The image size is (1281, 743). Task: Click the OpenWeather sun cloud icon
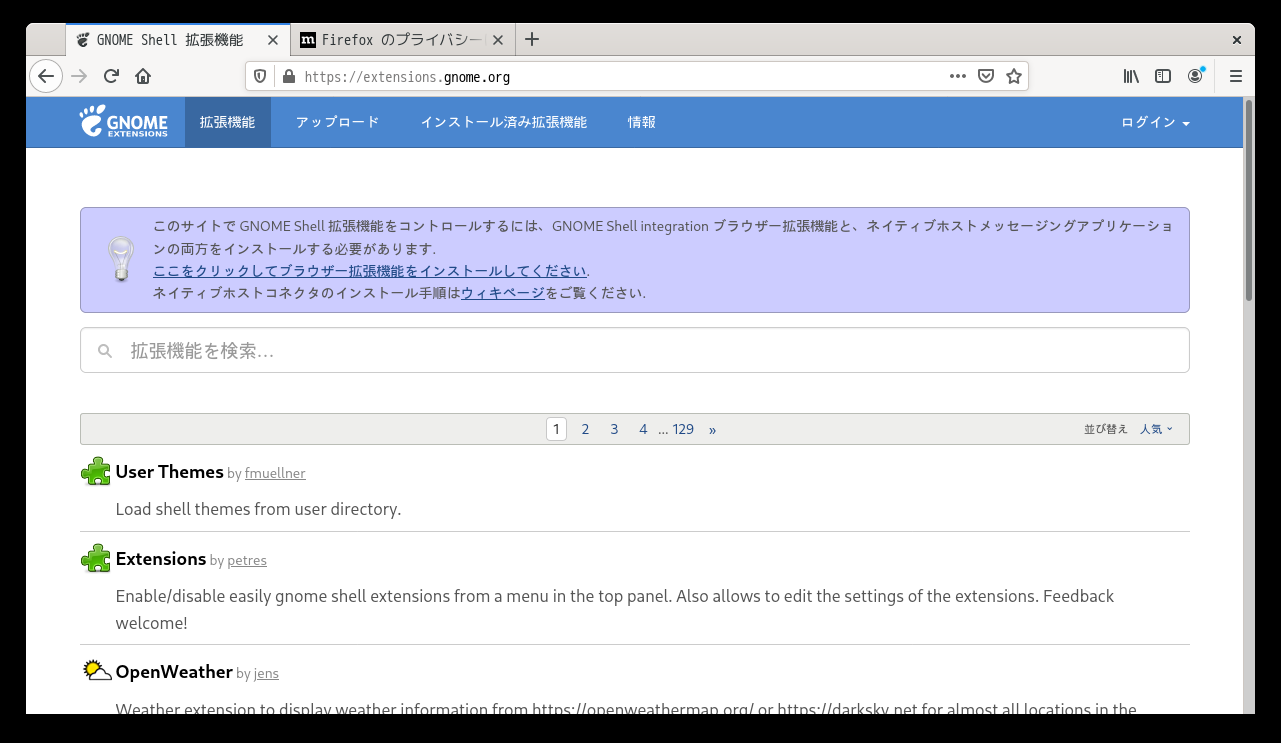pos(96,671)
